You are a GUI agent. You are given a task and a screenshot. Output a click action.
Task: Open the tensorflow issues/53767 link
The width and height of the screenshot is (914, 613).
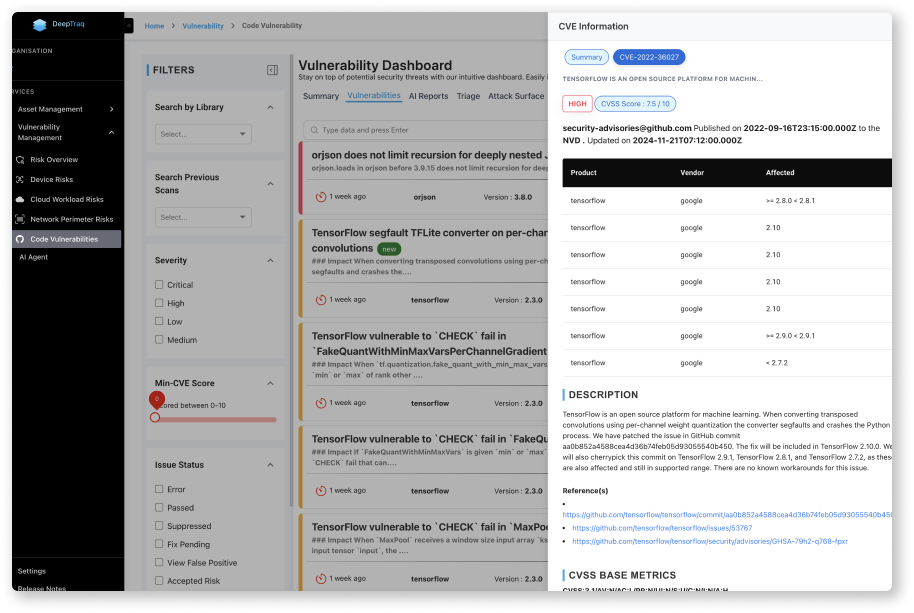pyautogui.click(x=662, y=528)
